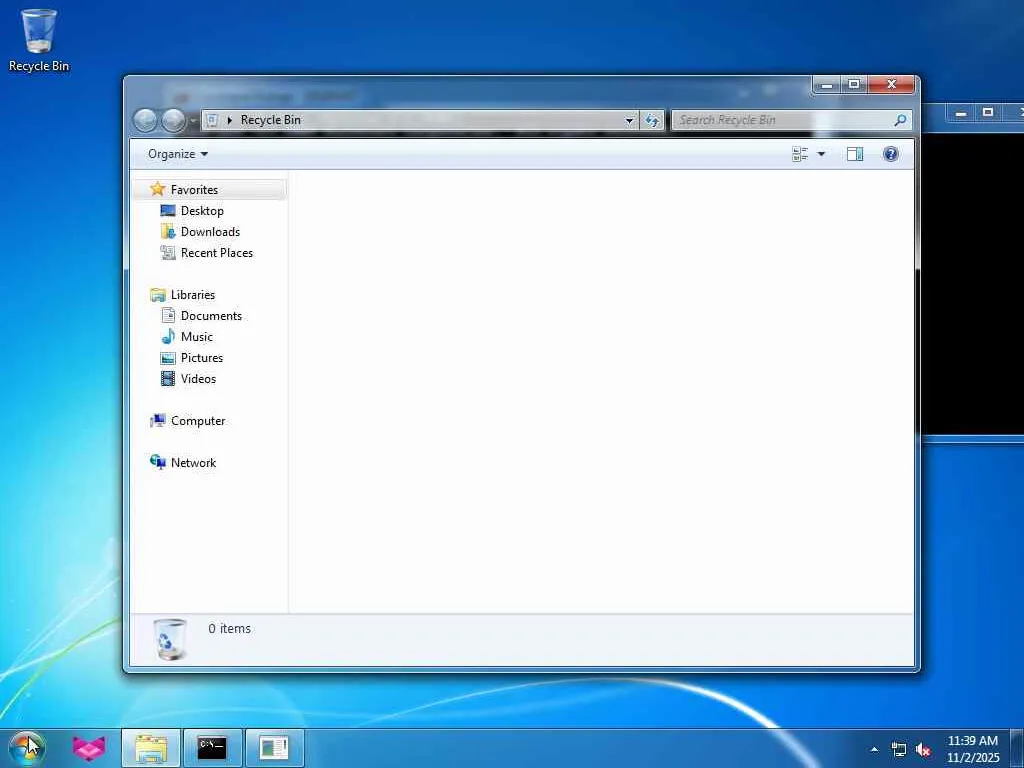Go forward using the Forward arrow button
The width and height of the screenshot is (1024, 768).
173,120
